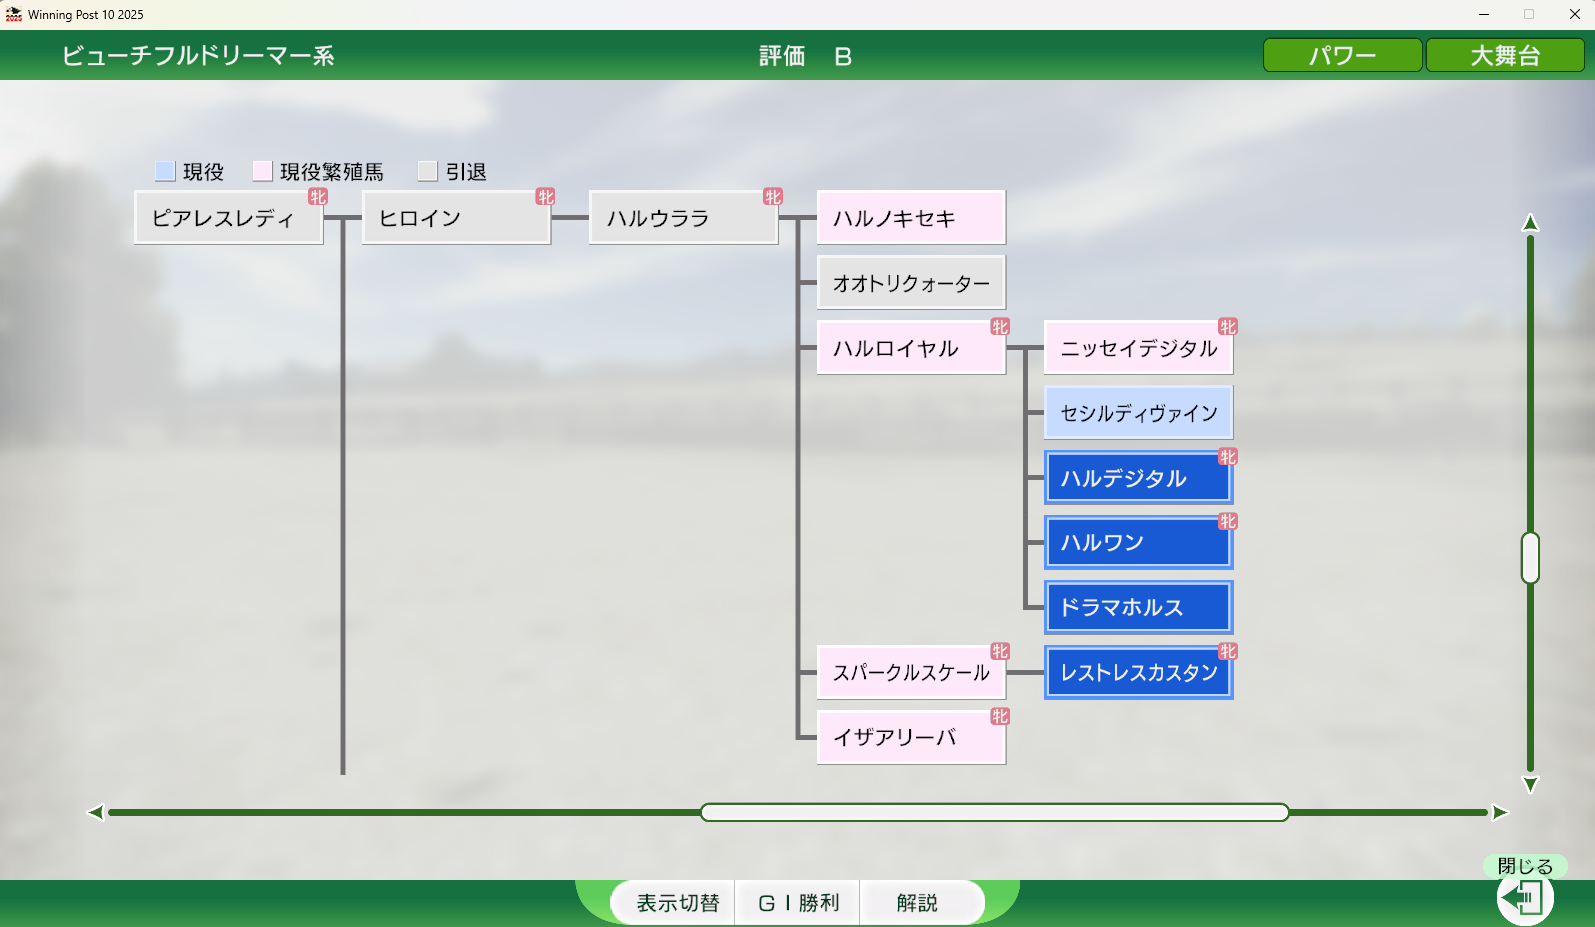Minimize the Winning Post 10 2025 window

click(x=1484, y=14)
